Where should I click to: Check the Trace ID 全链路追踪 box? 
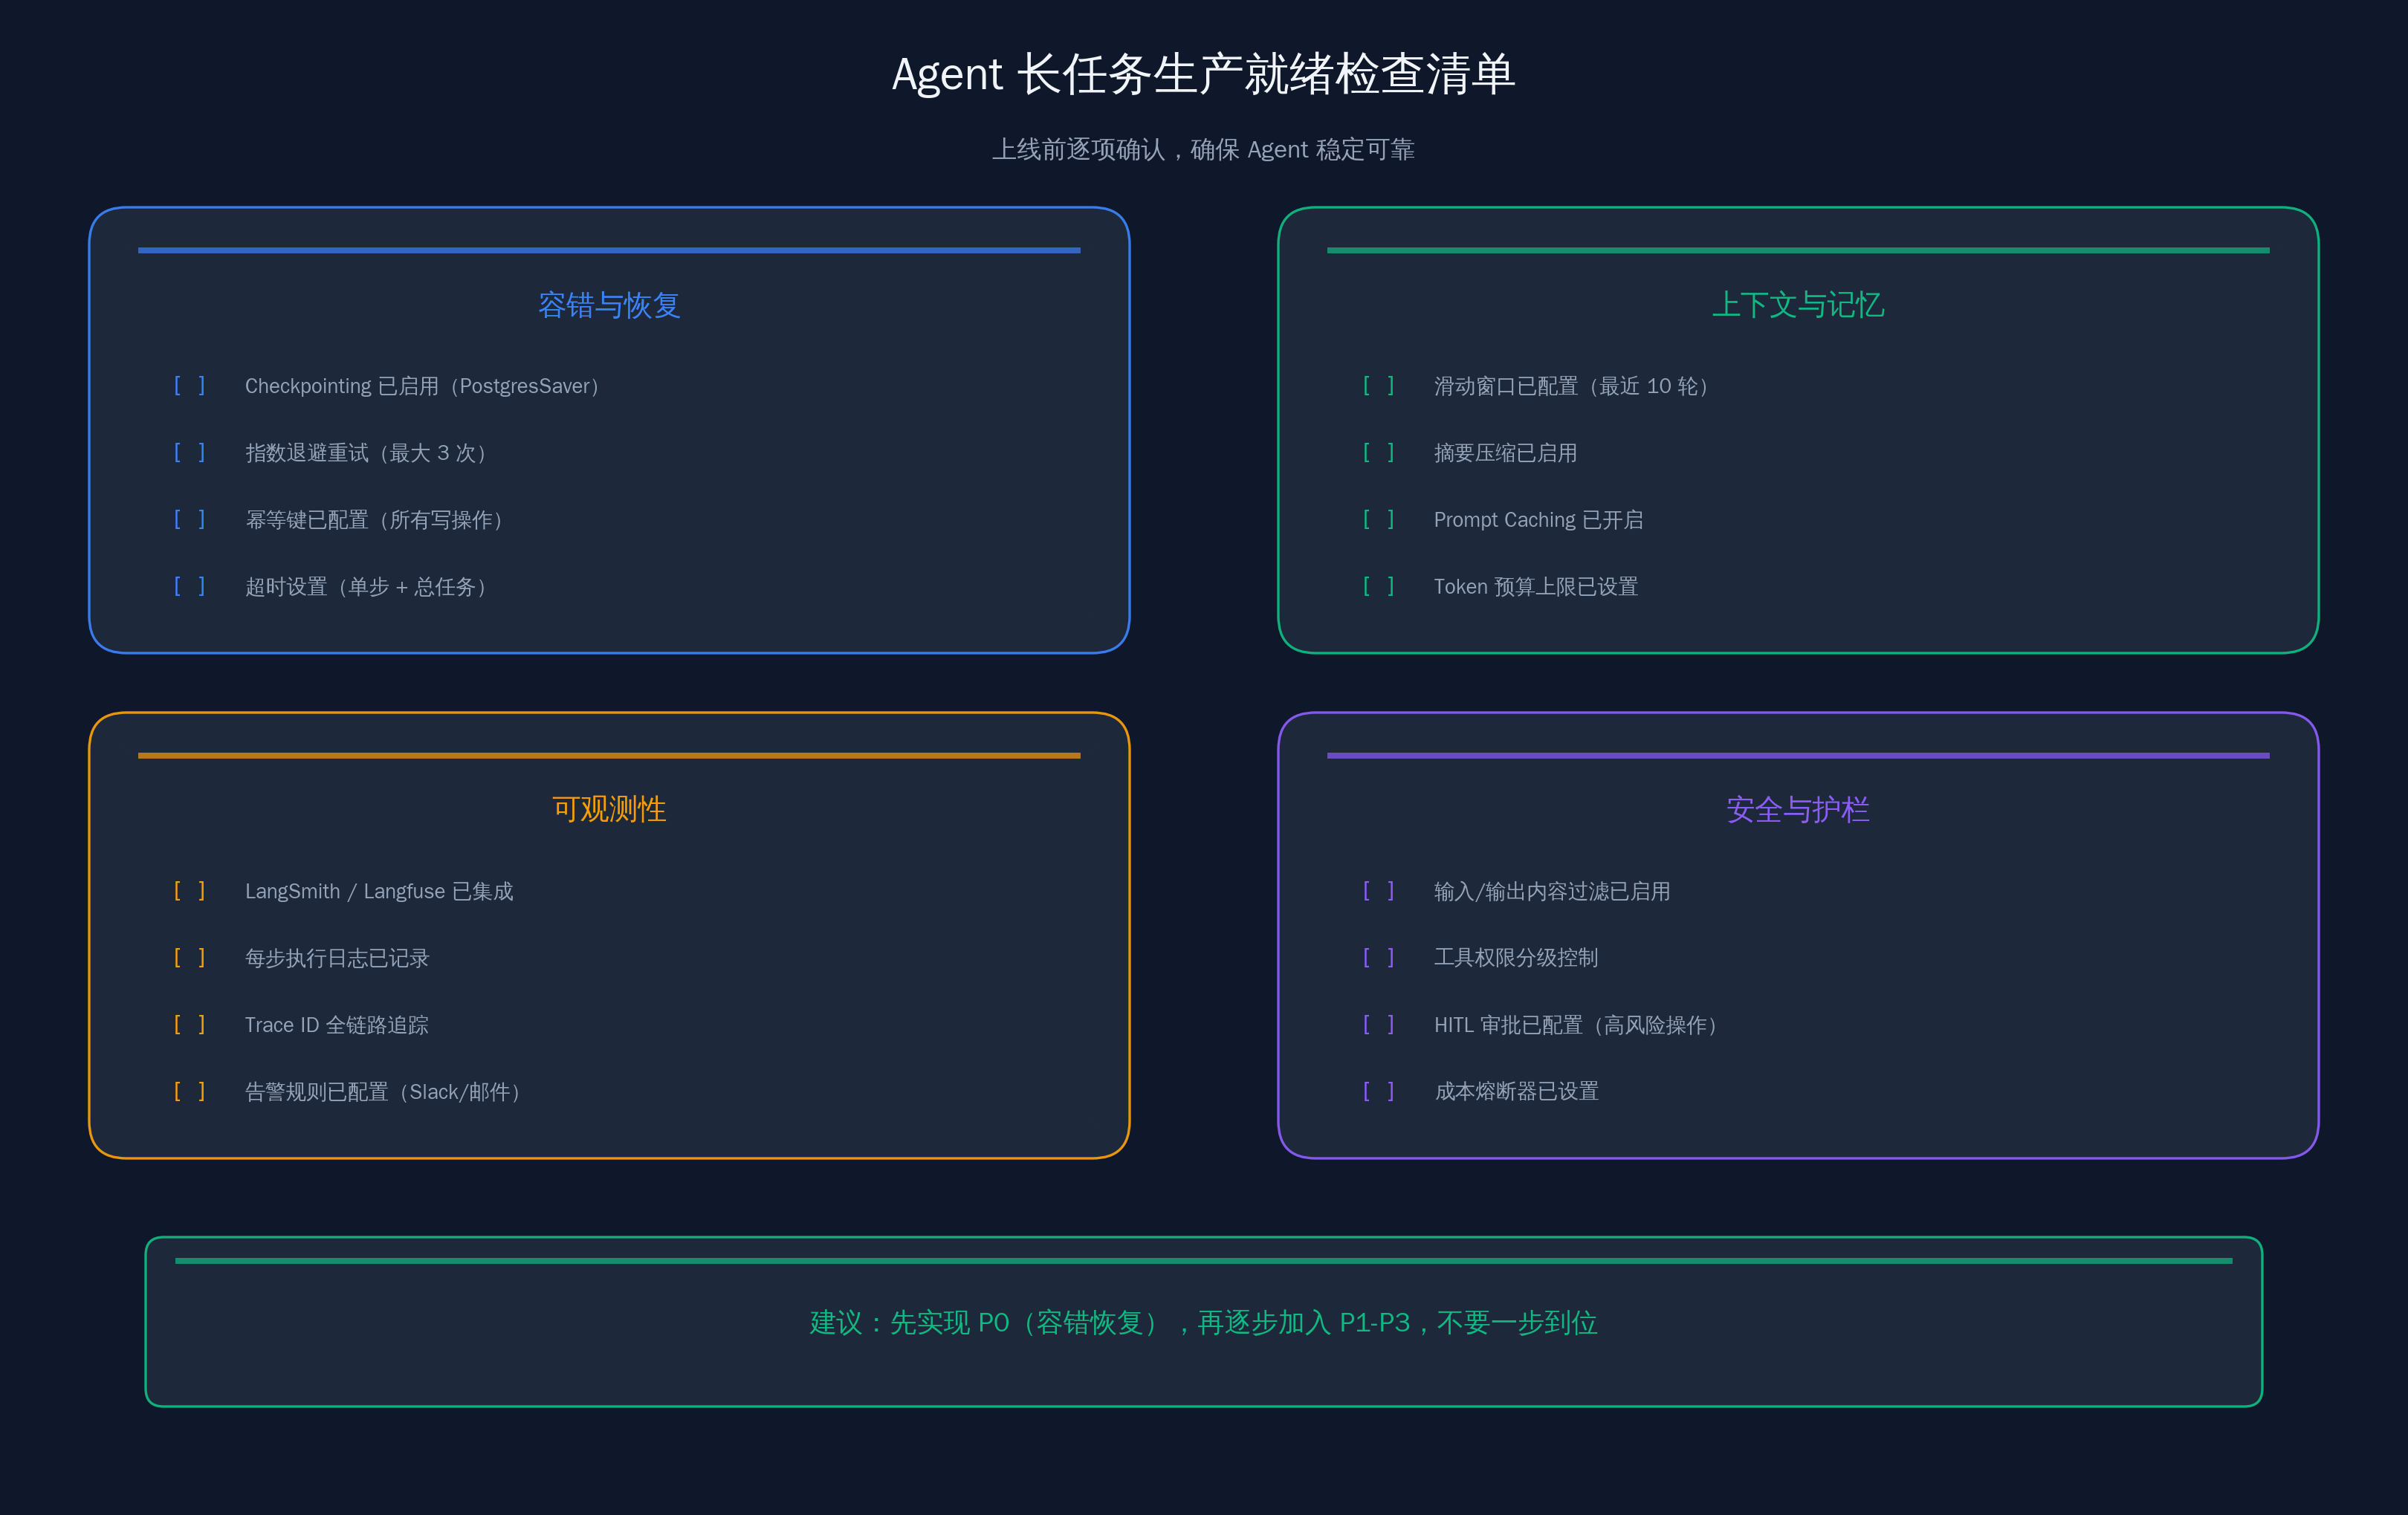tap(189, 1024)
